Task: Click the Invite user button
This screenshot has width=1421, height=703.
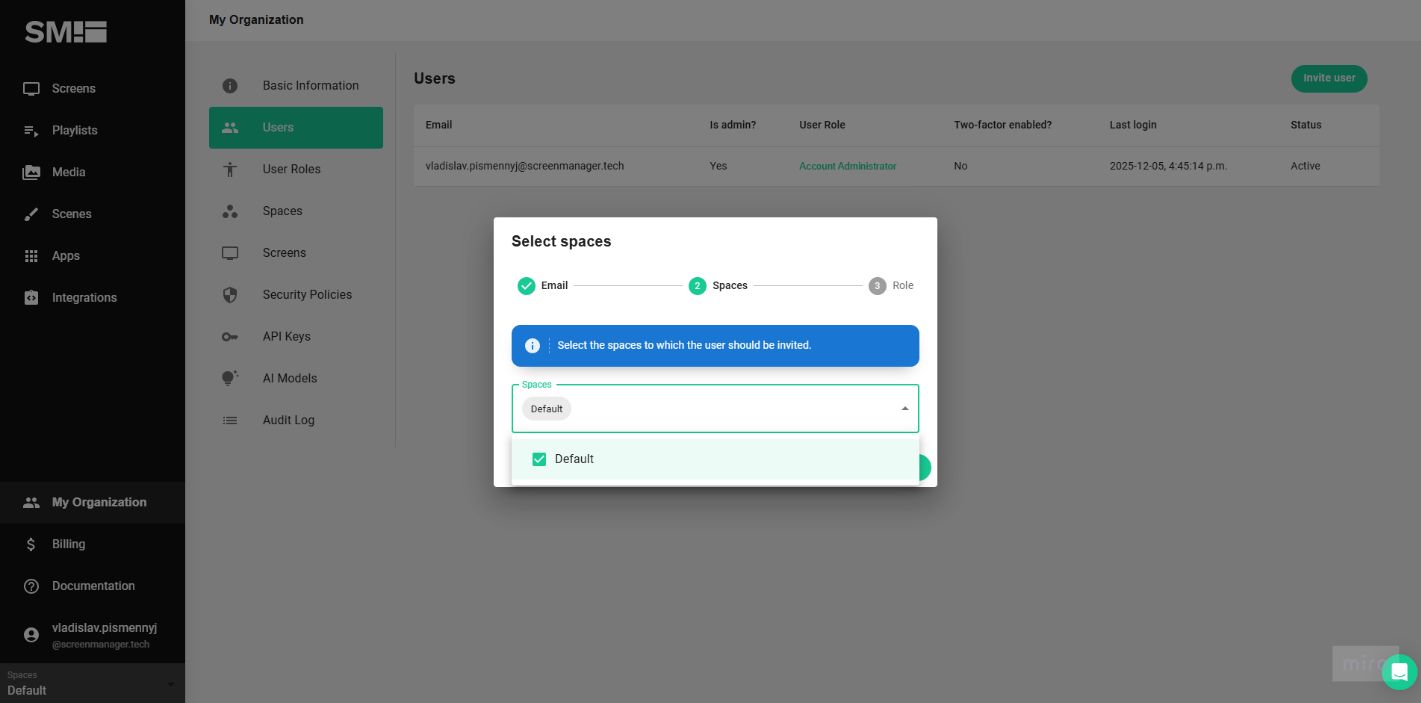Action: coord(1329,78)
